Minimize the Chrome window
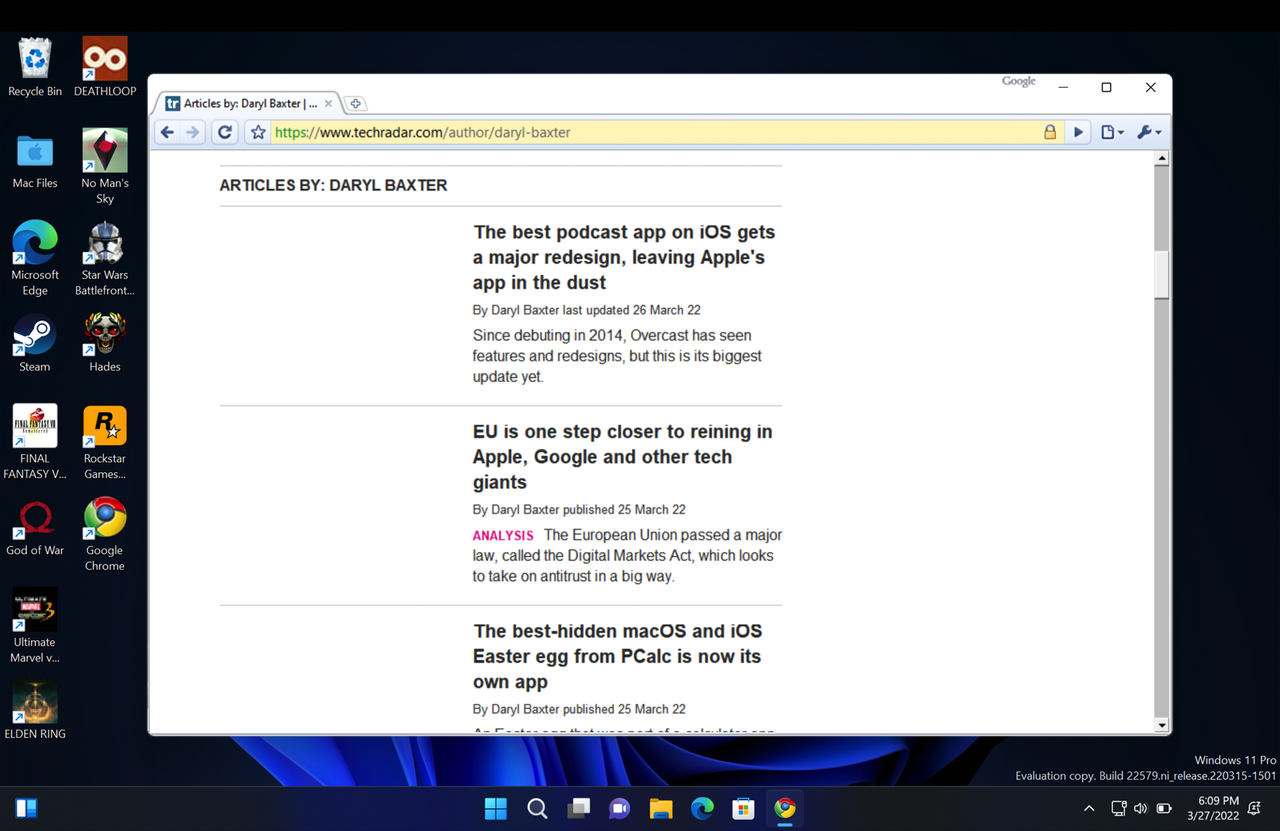 click(x=1063, y=88)
